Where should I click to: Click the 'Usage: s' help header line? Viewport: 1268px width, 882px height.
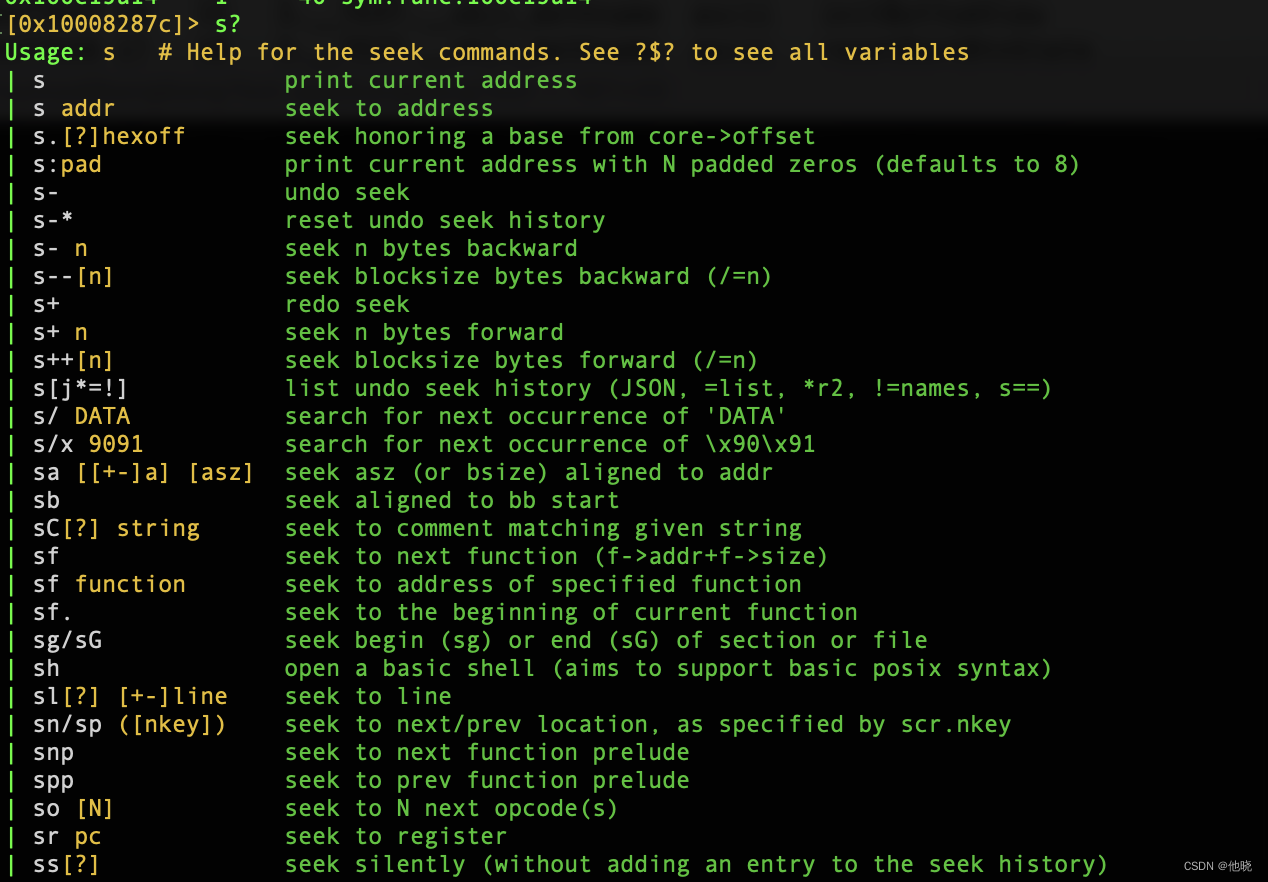click(x=60, y=52)
